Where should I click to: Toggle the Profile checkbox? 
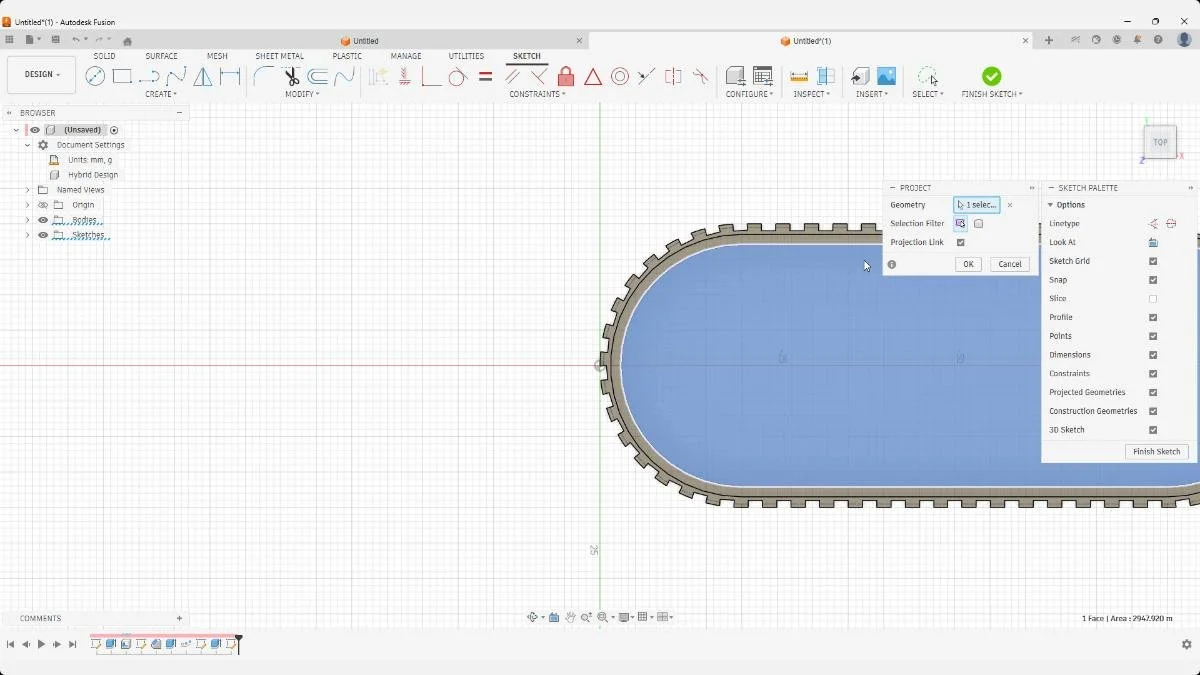1153,317
